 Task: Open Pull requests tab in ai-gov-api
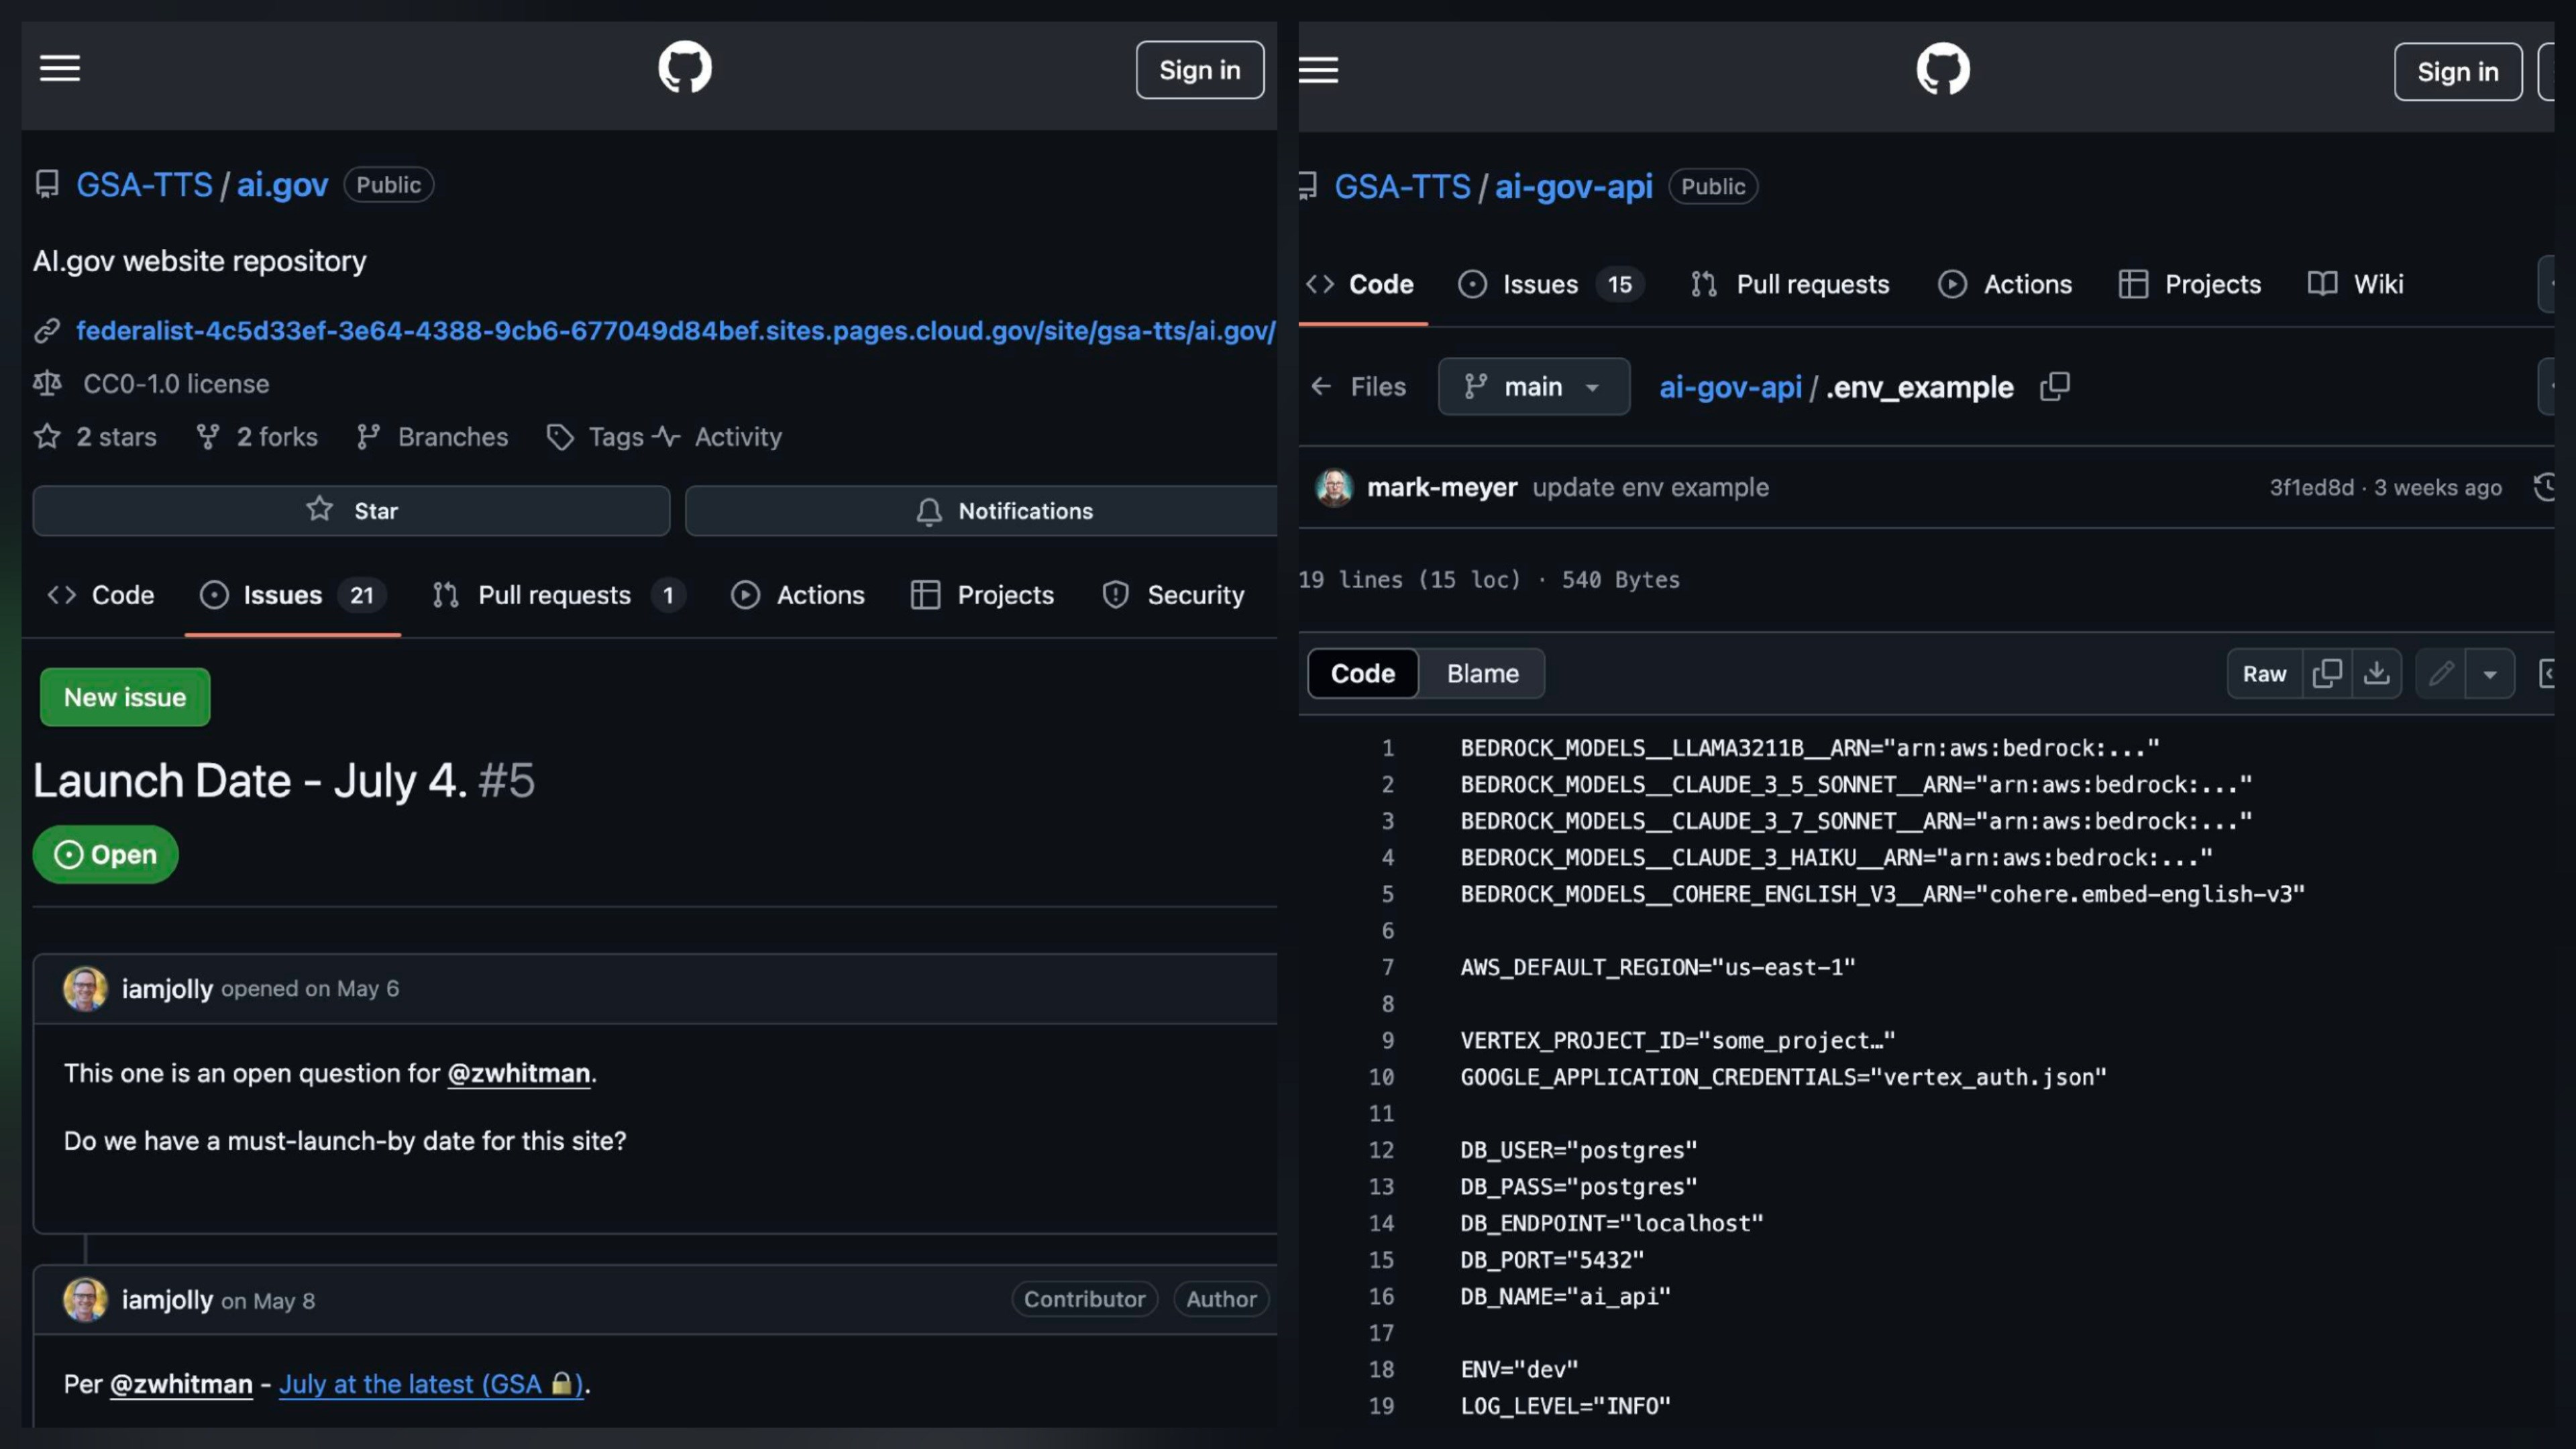(x=1790, y=284)
